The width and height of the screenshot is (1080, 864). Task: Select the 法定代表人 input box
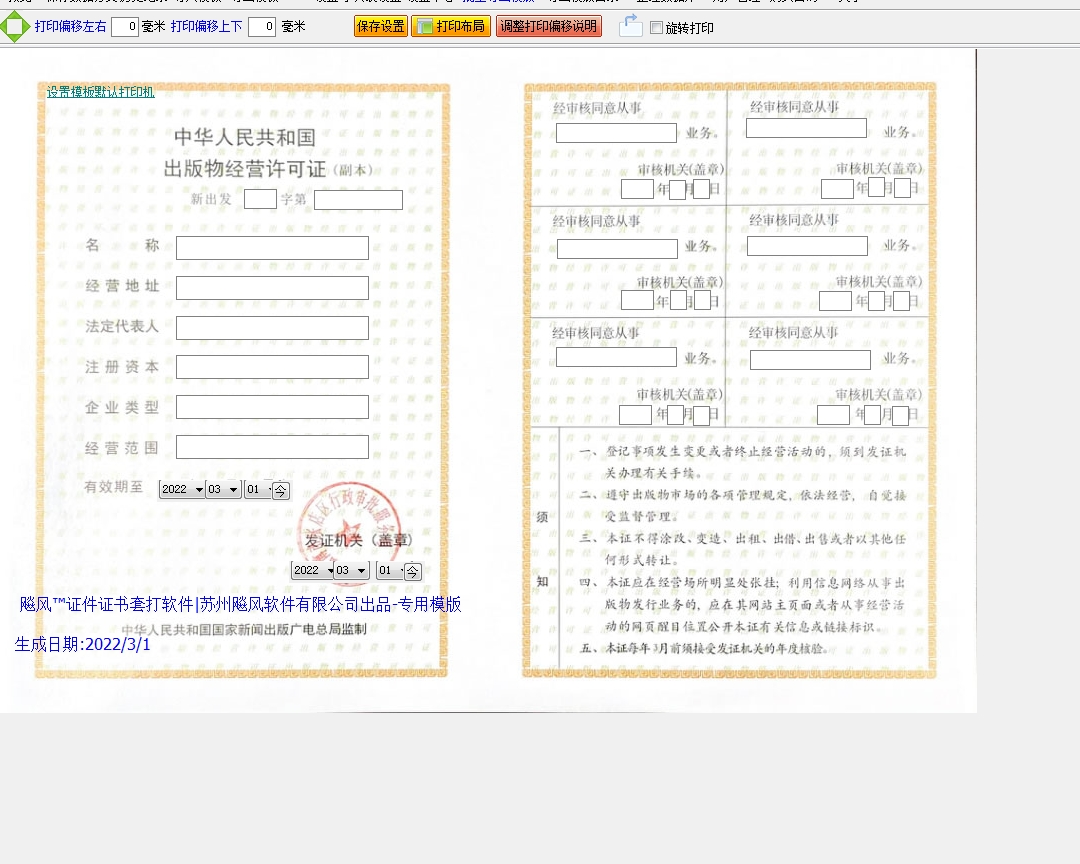point(272,328)
